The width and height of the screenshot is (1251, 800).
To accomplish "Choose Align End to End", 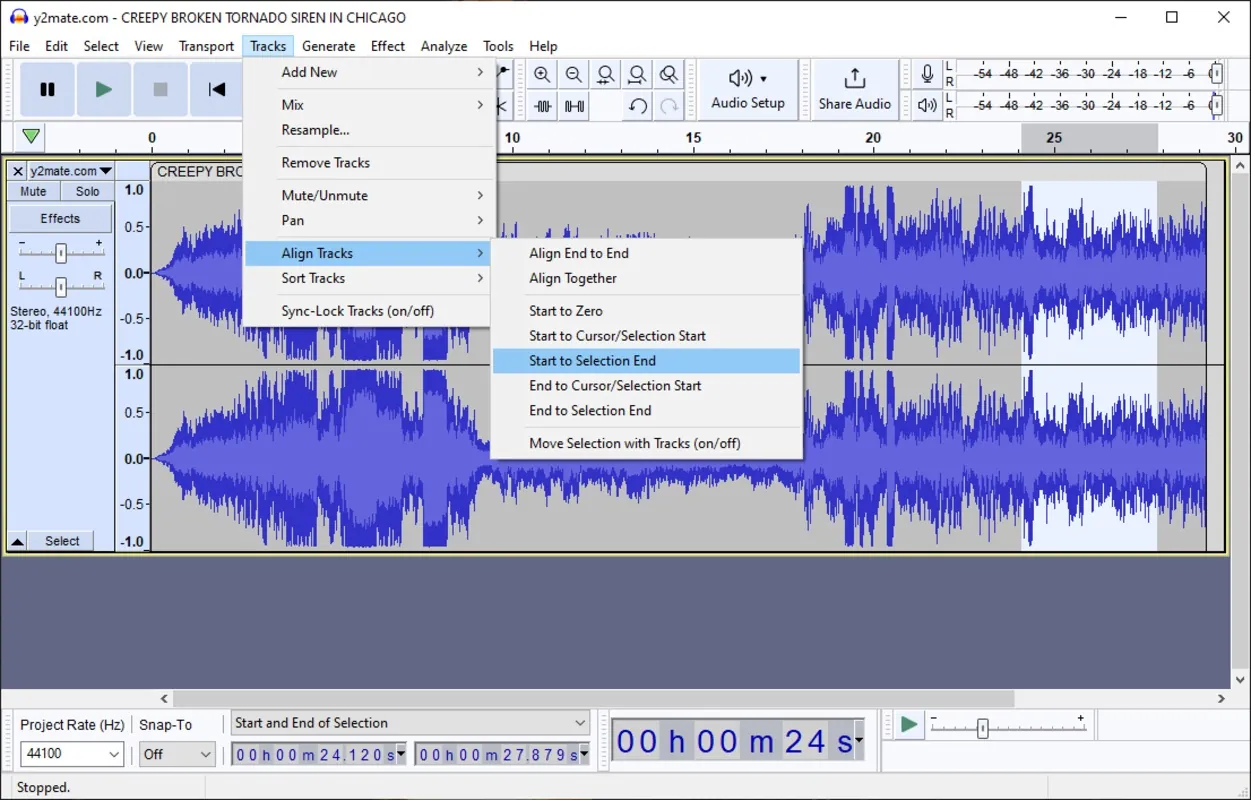I will point(646,254).
